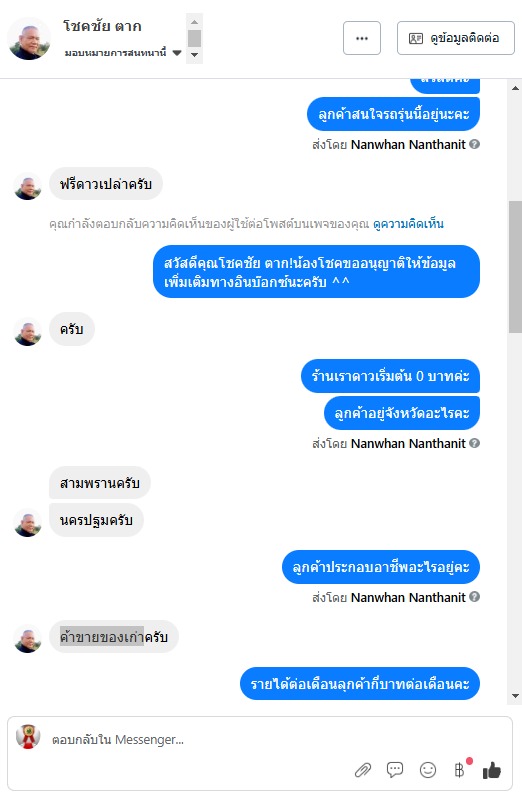Click help icon under province question message
This screenshot has width=522, height=792.
(474, 443)
